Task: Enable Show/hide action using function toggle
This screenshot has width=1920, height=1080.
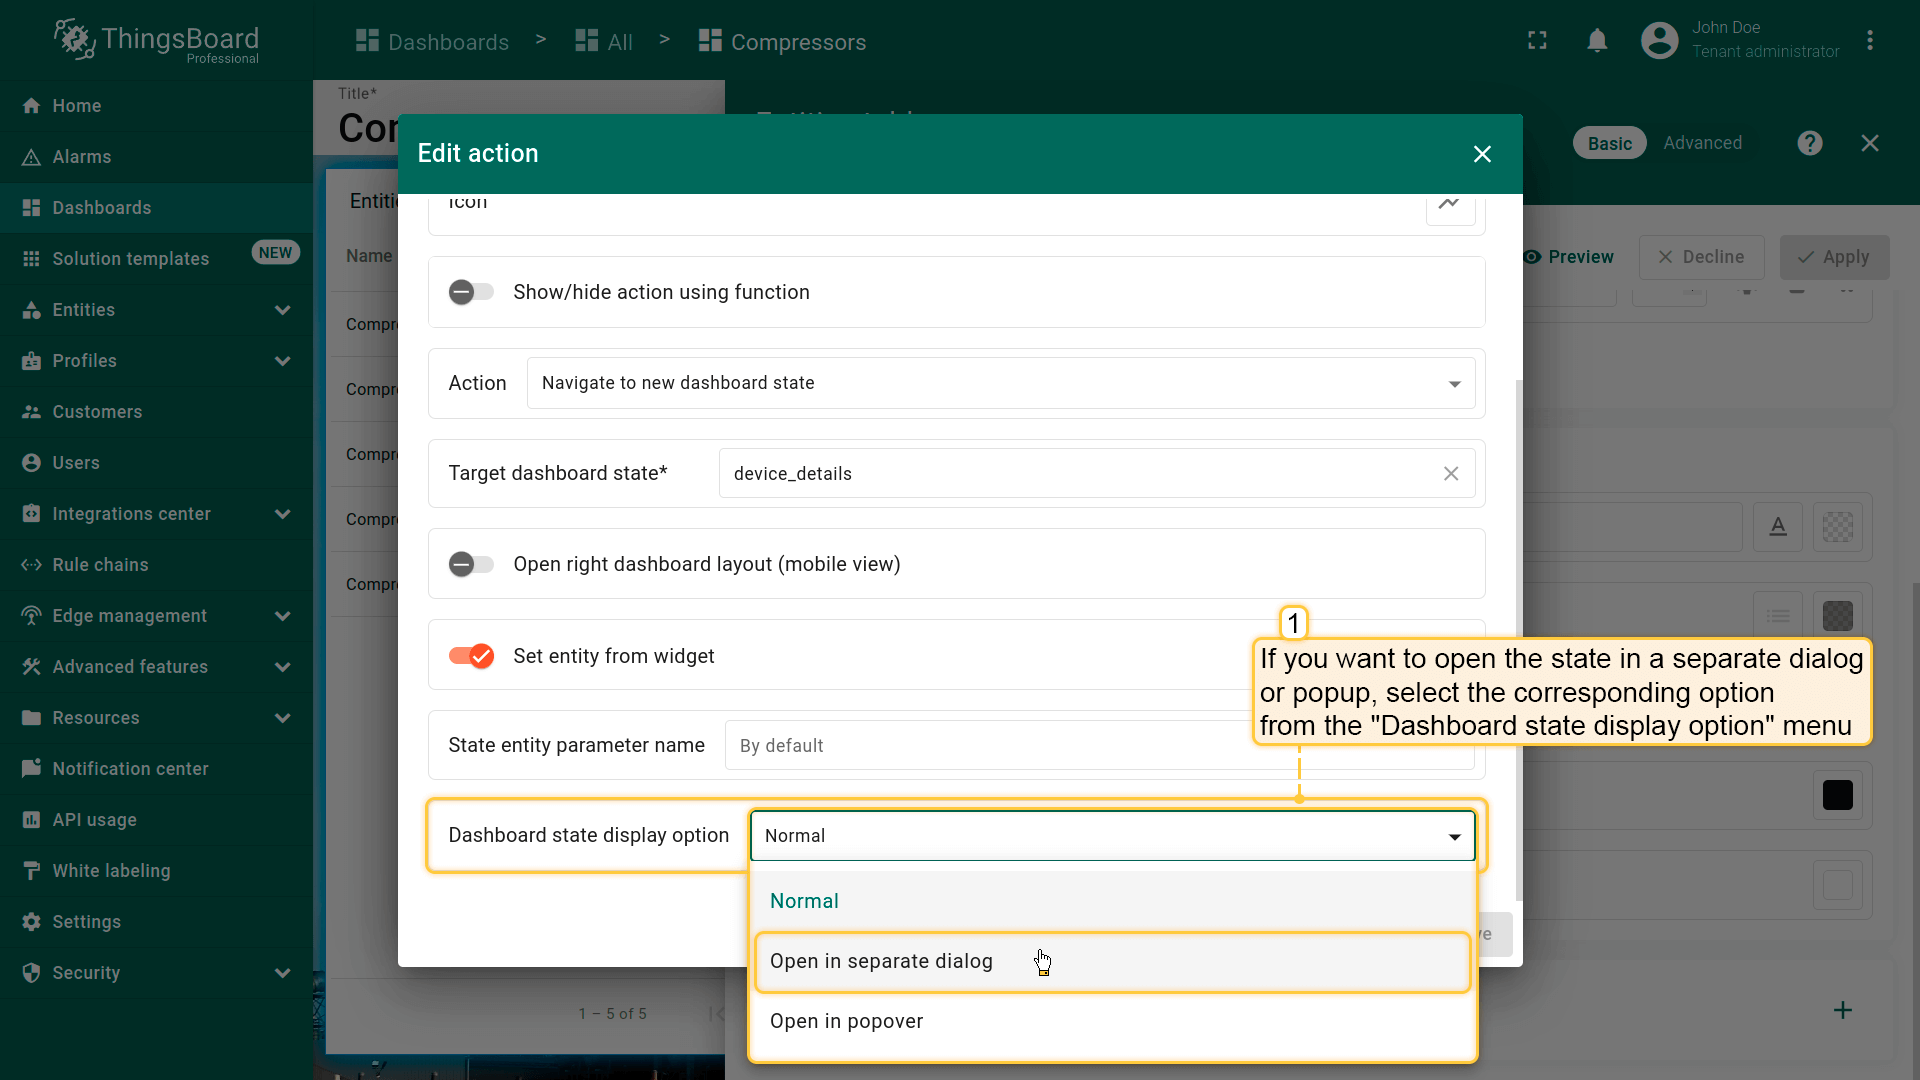Action: click(471, 292)
